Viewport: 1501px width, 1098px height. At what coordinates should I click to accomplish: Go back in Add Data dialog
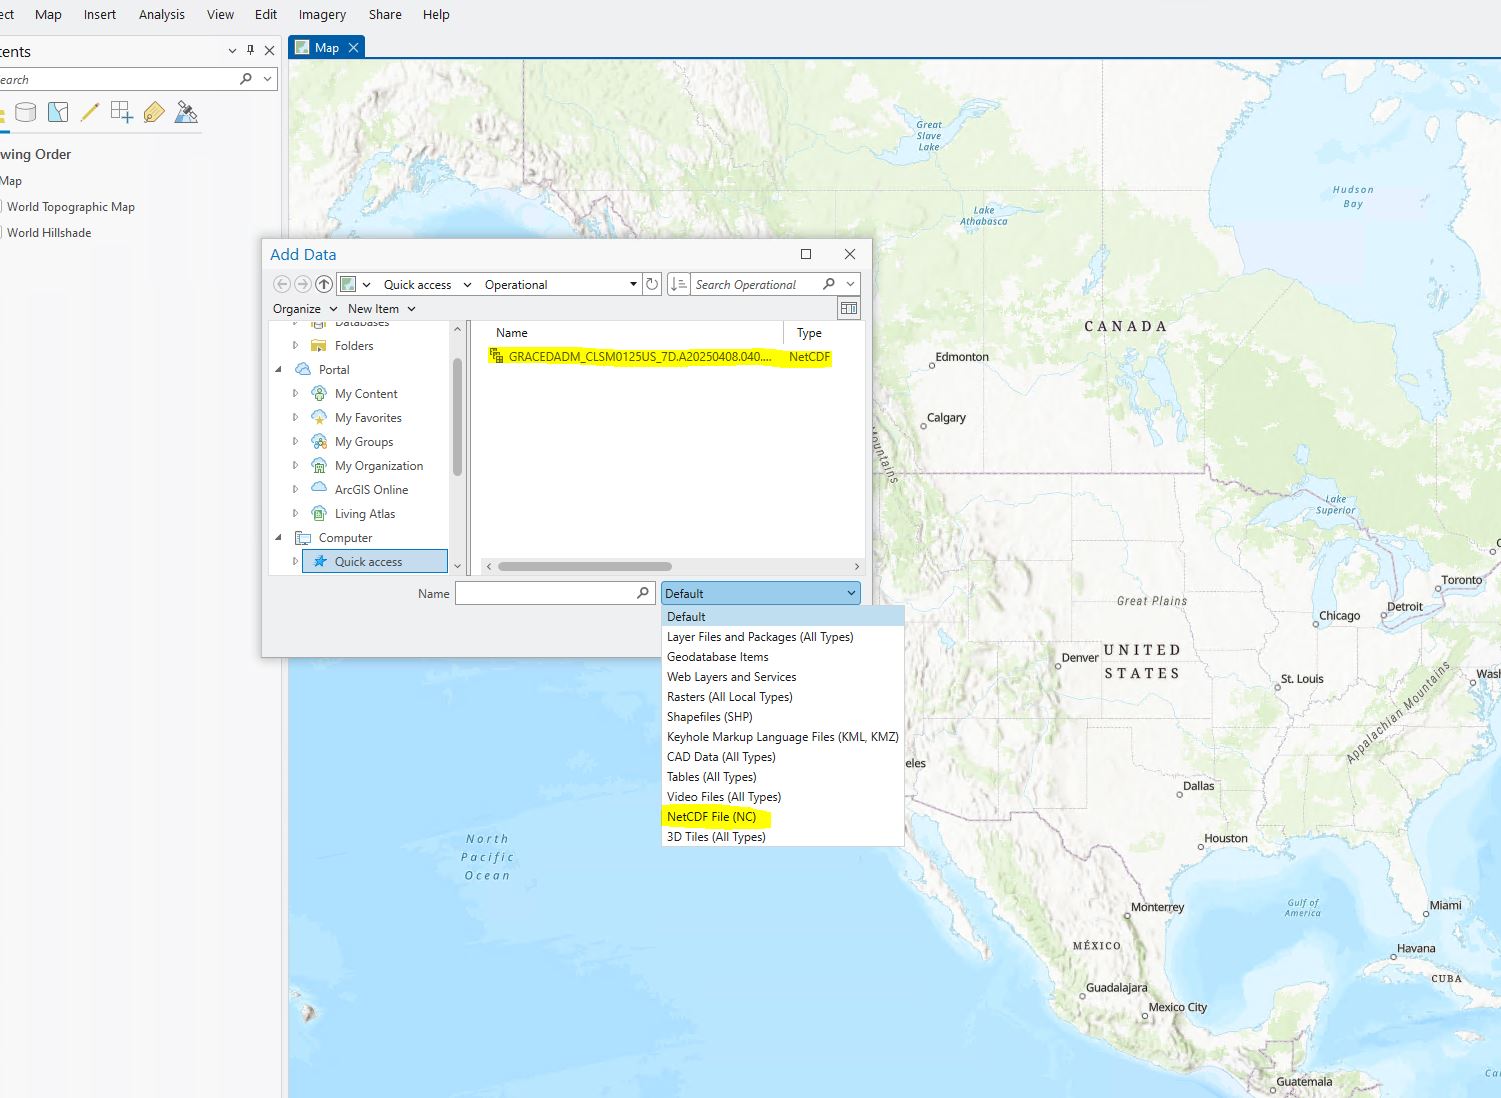tap(282, 284)
